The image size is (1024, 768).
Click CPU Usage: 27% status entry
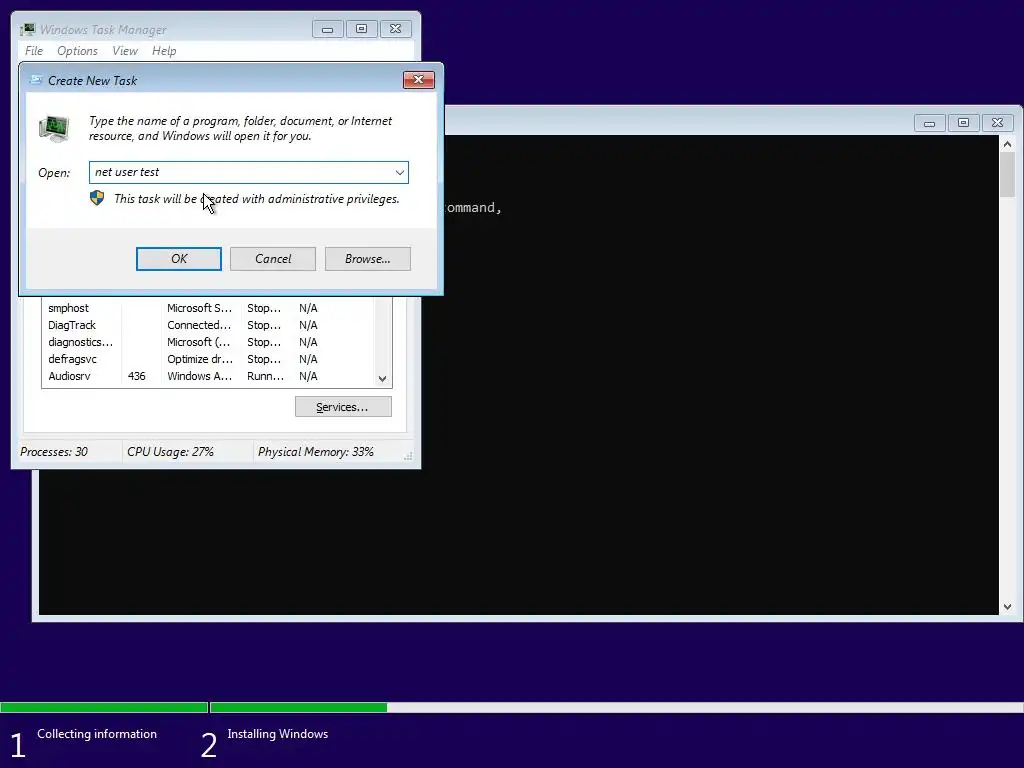coord(170,452)
